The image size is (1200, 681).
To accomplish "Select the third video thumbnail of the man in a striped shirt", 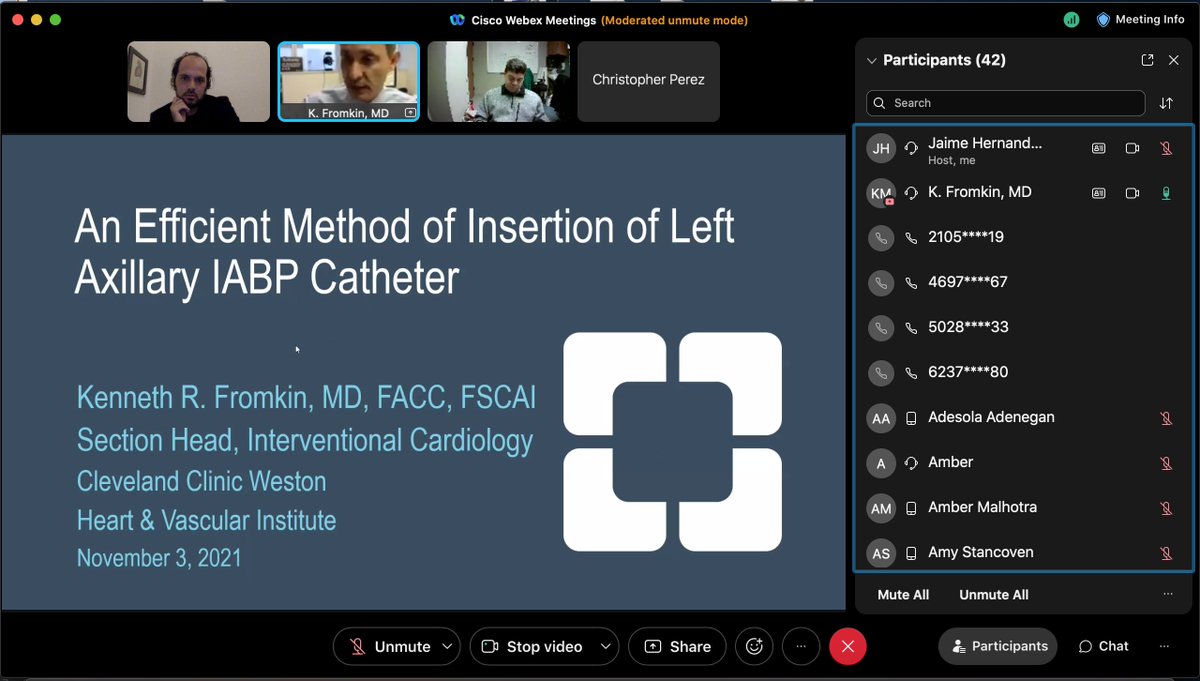I will [499, 82].
